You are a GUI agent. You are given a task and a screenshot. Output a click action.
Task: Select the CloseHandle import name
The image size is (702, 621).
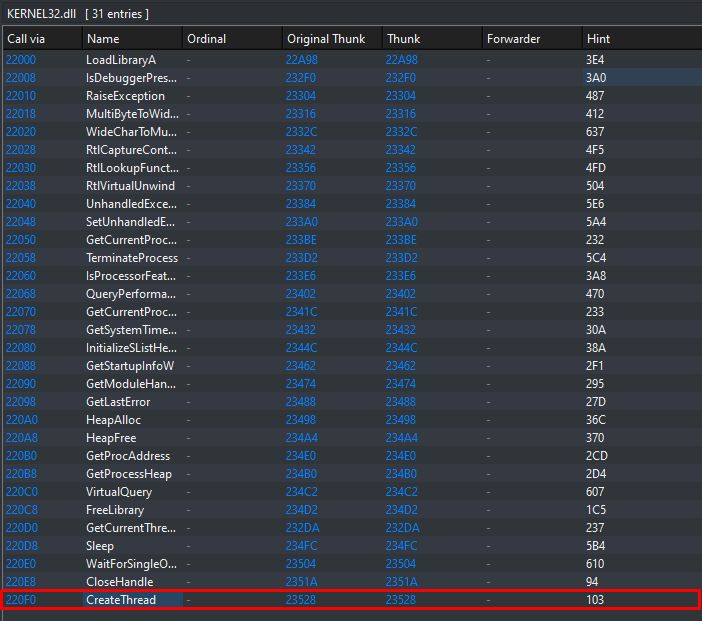[120, 582]
